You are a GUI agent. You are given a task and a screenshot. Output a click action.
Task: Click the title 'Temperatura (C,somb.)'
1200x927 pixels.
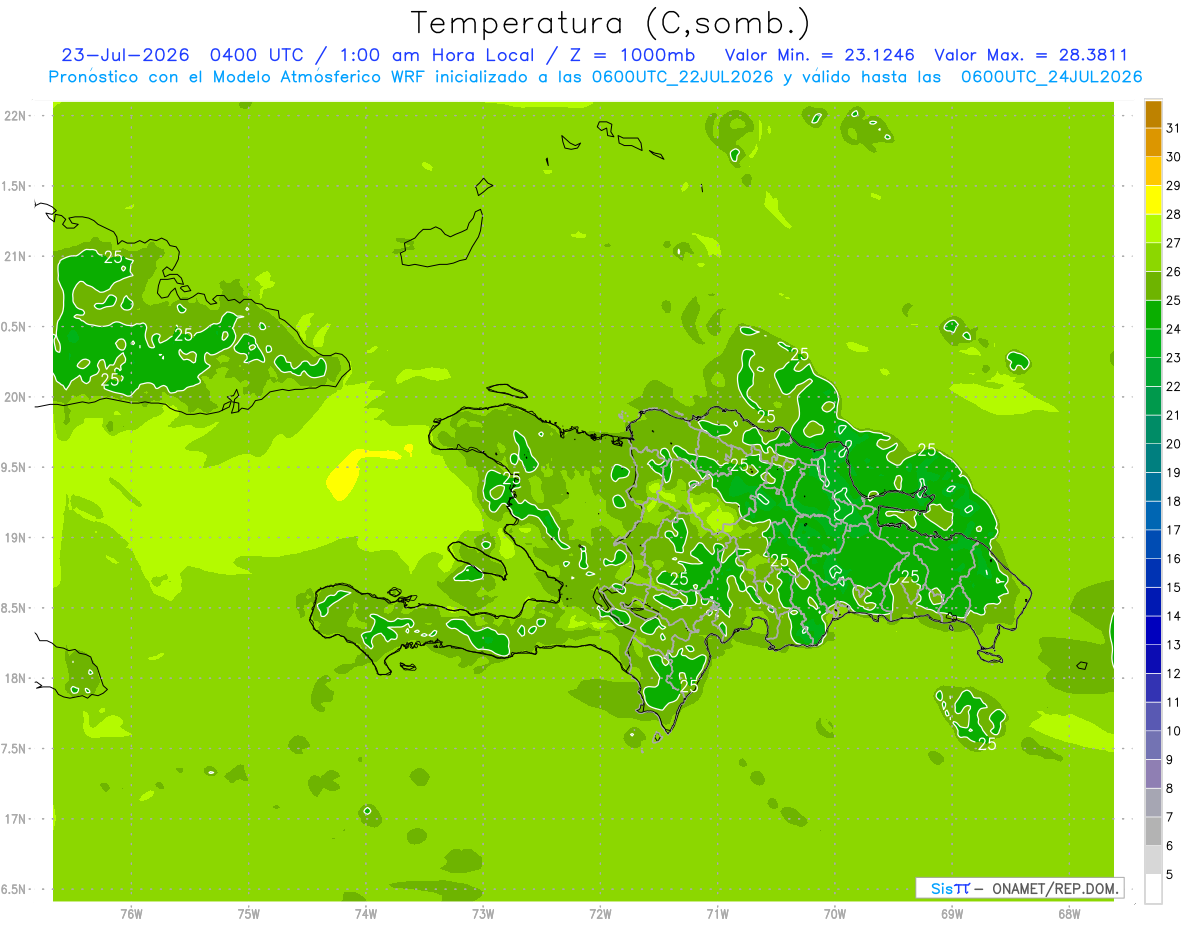click(611, 22)
